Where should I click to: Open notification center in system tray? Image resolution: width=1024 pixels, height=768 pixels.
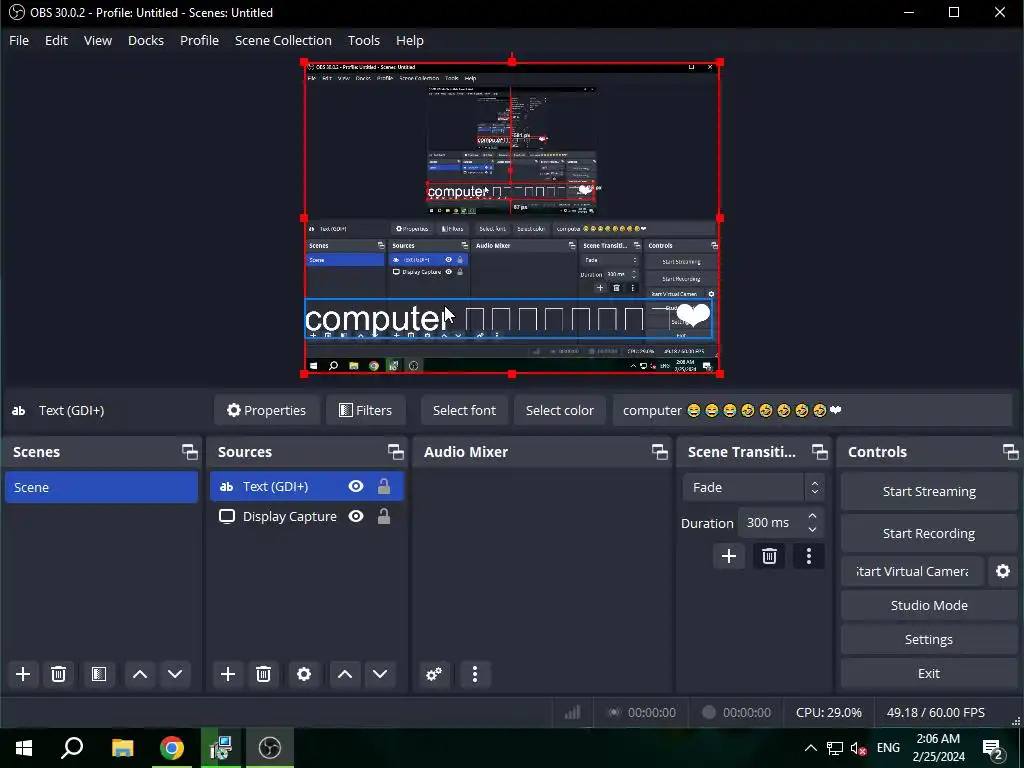(x=993, y=748)
